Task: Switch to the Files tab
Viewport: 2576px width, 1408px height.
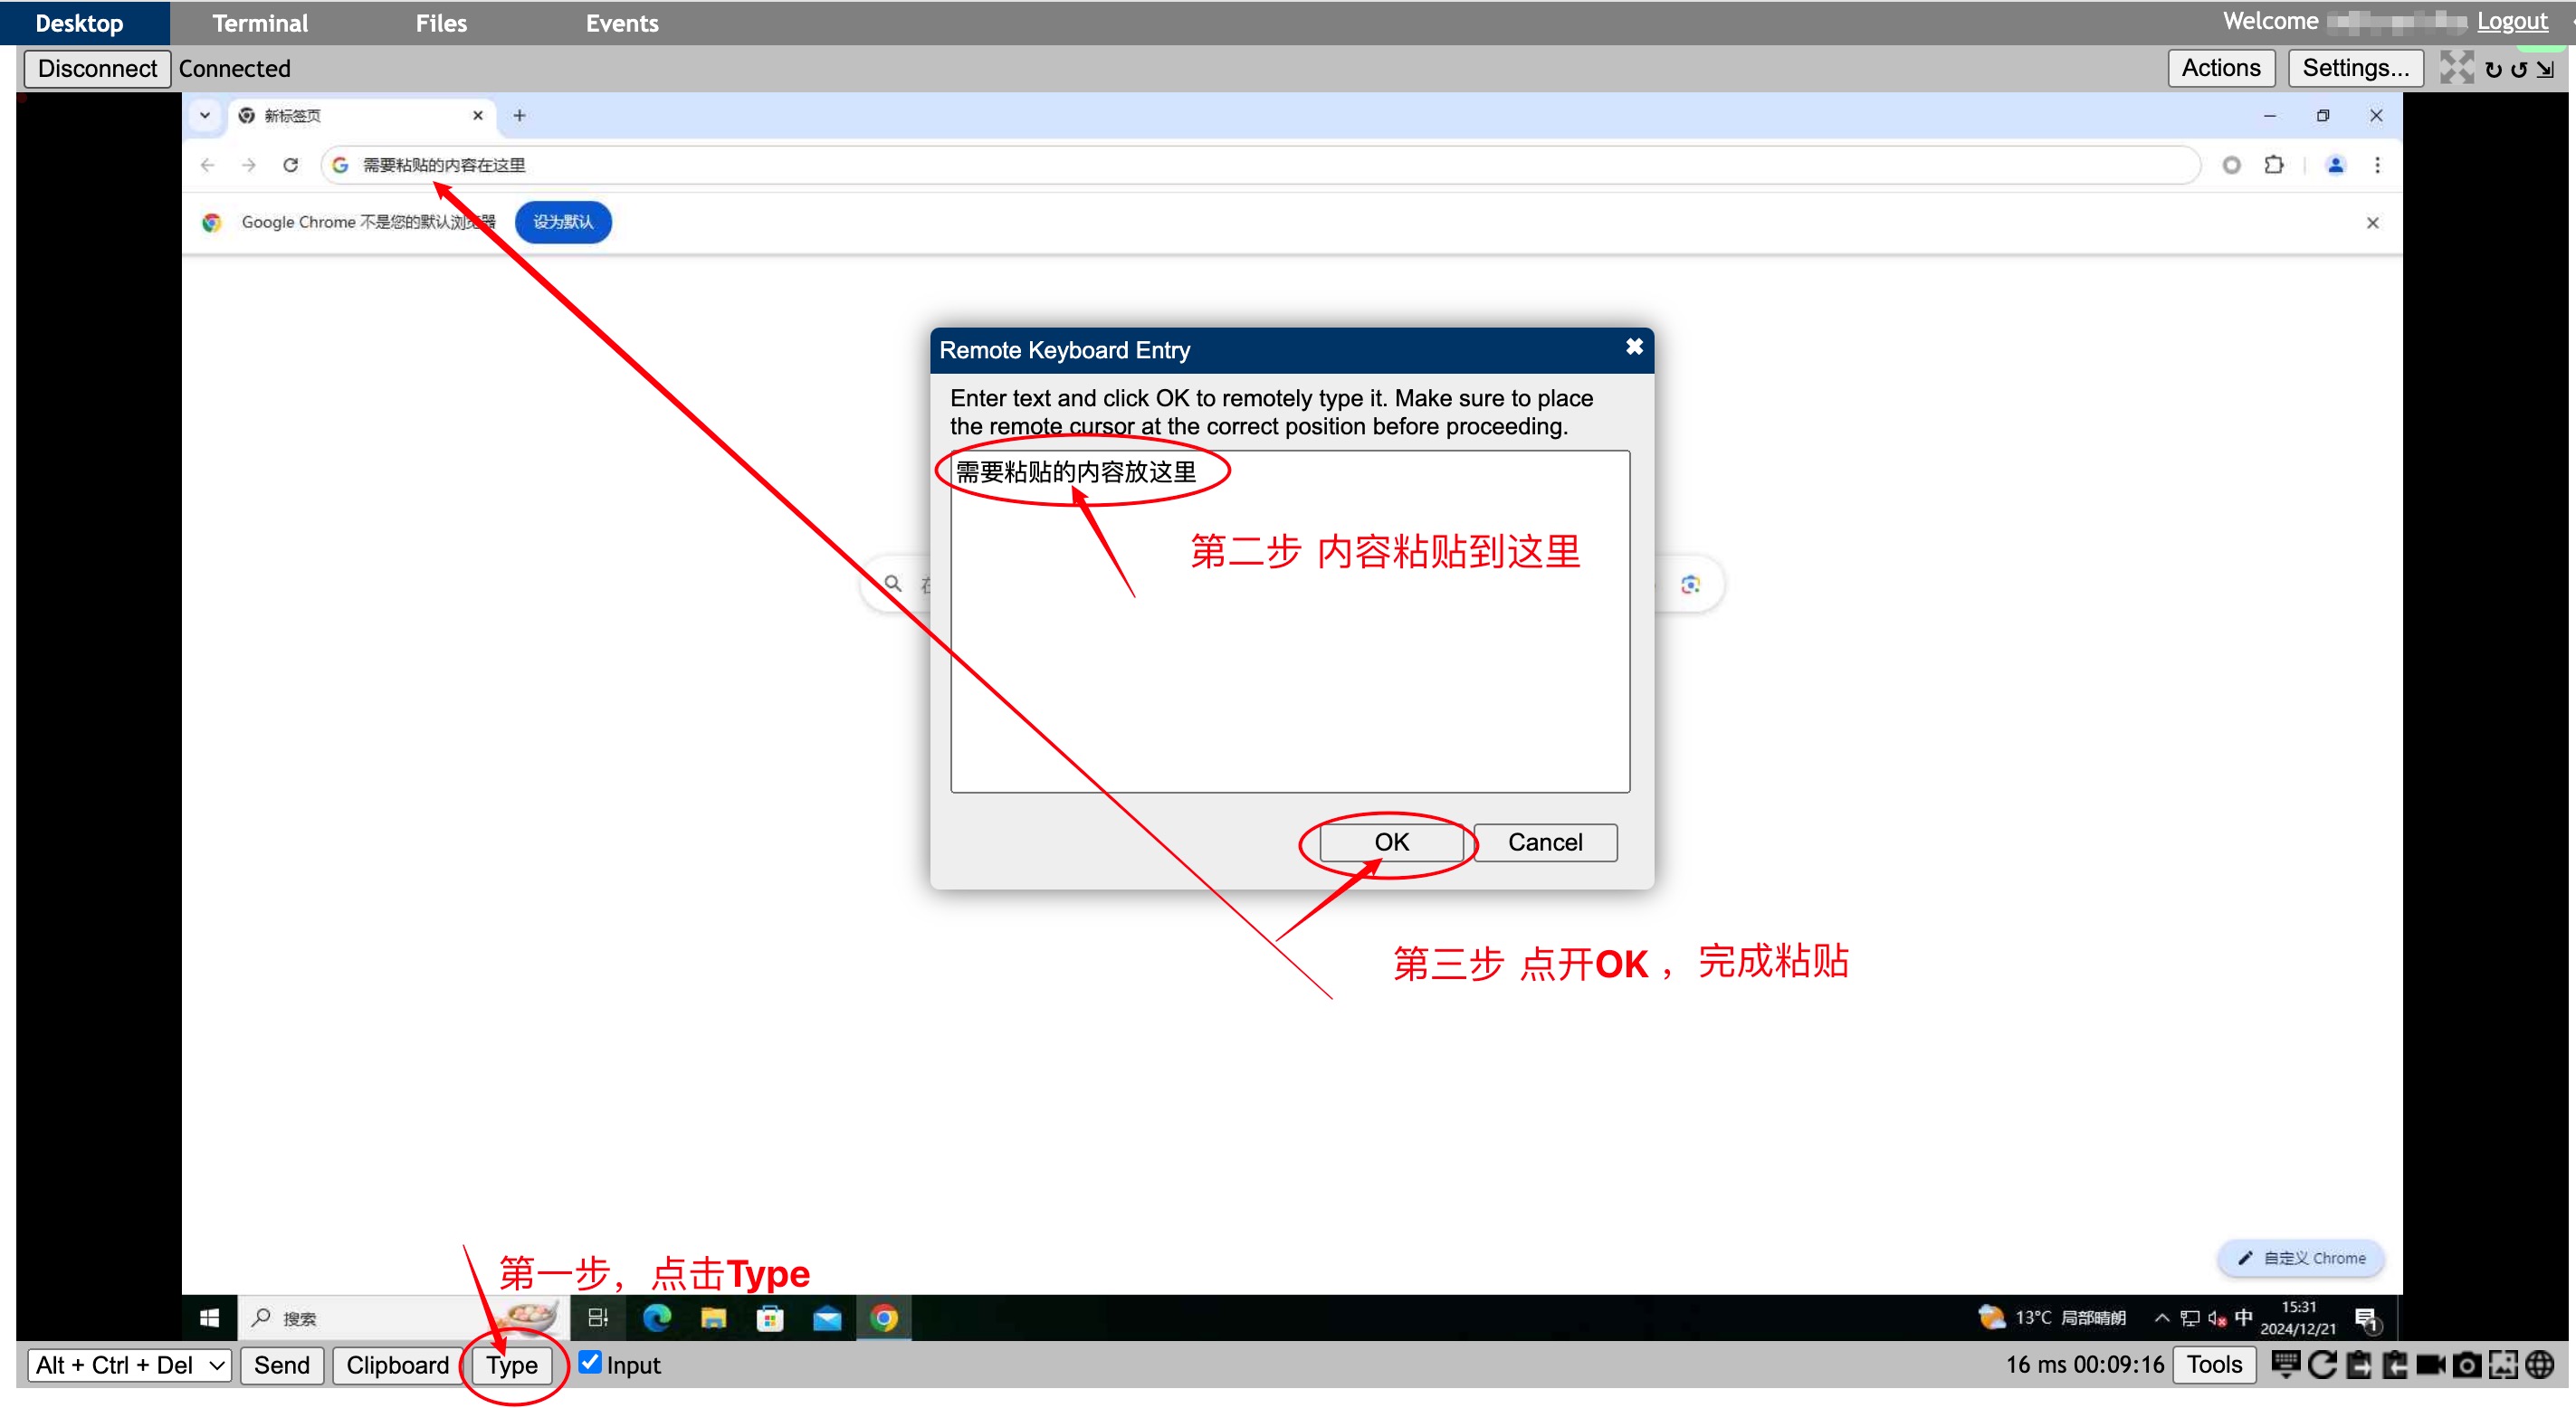Action: pyautogui.click(x=441, y=23)
